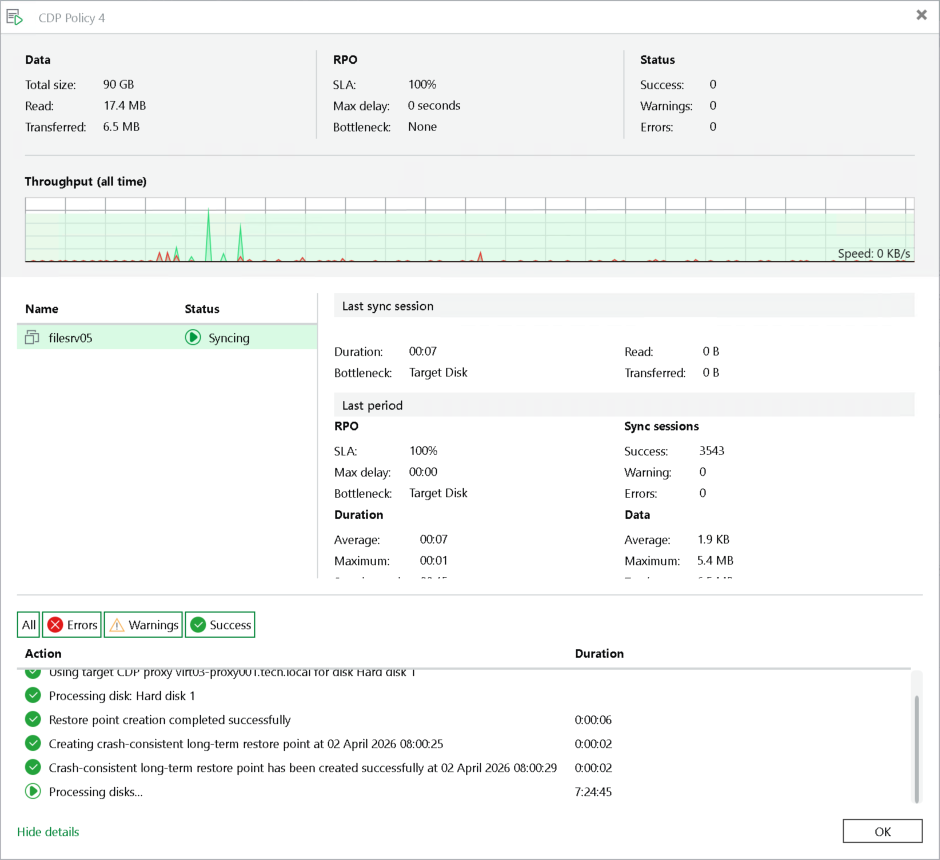Toggle the Success filter button
Viewport: 940px width, 860px height.
(x=220, y=624)
